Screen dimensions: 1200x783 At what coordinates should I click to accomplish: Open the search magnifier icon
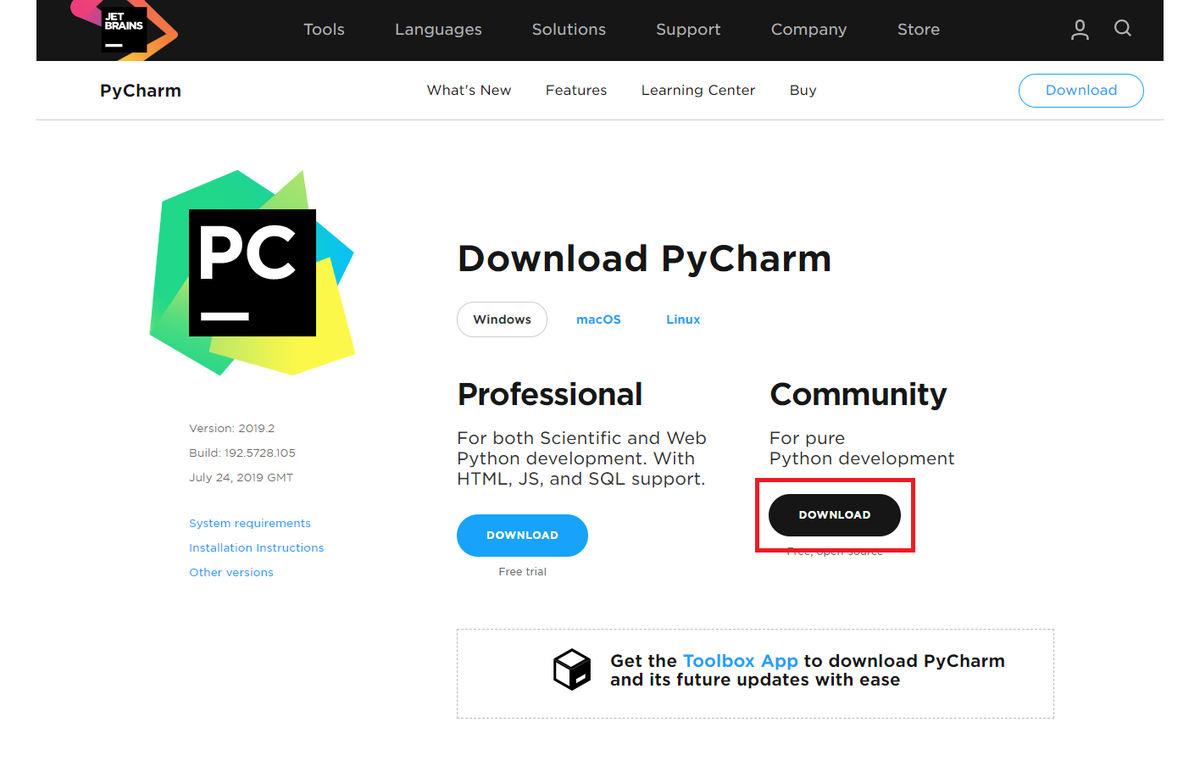[1123, 29]
